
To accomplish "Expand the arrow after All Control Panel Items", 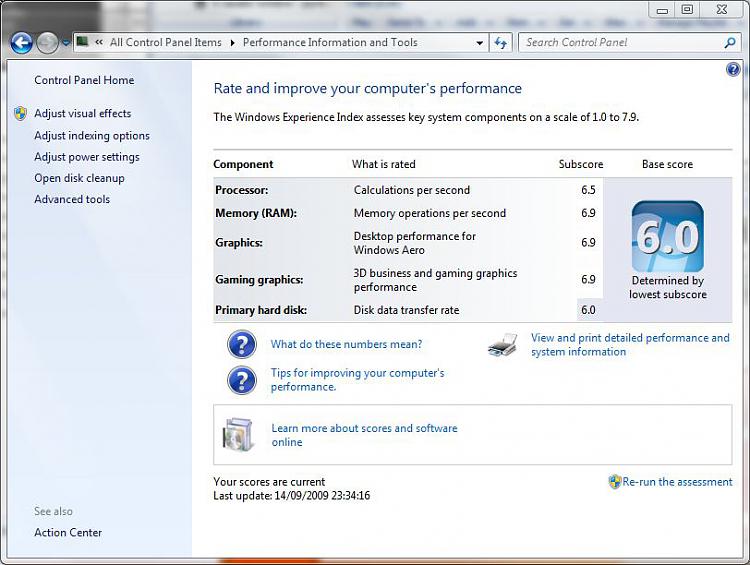I will click(232, 43).
